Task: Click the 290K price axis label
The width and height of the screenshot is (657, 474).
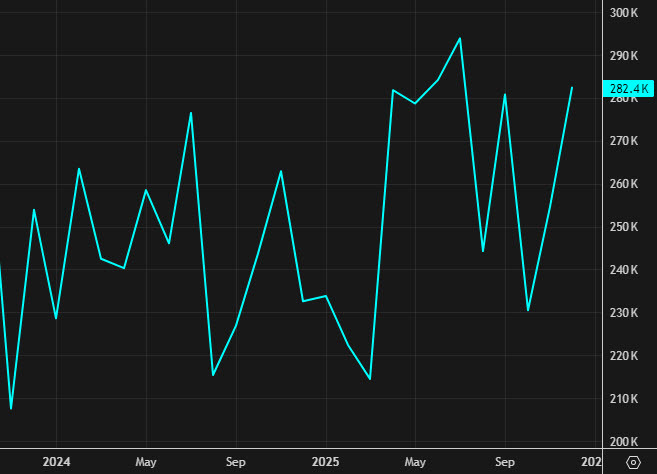Action: point(625,55)
